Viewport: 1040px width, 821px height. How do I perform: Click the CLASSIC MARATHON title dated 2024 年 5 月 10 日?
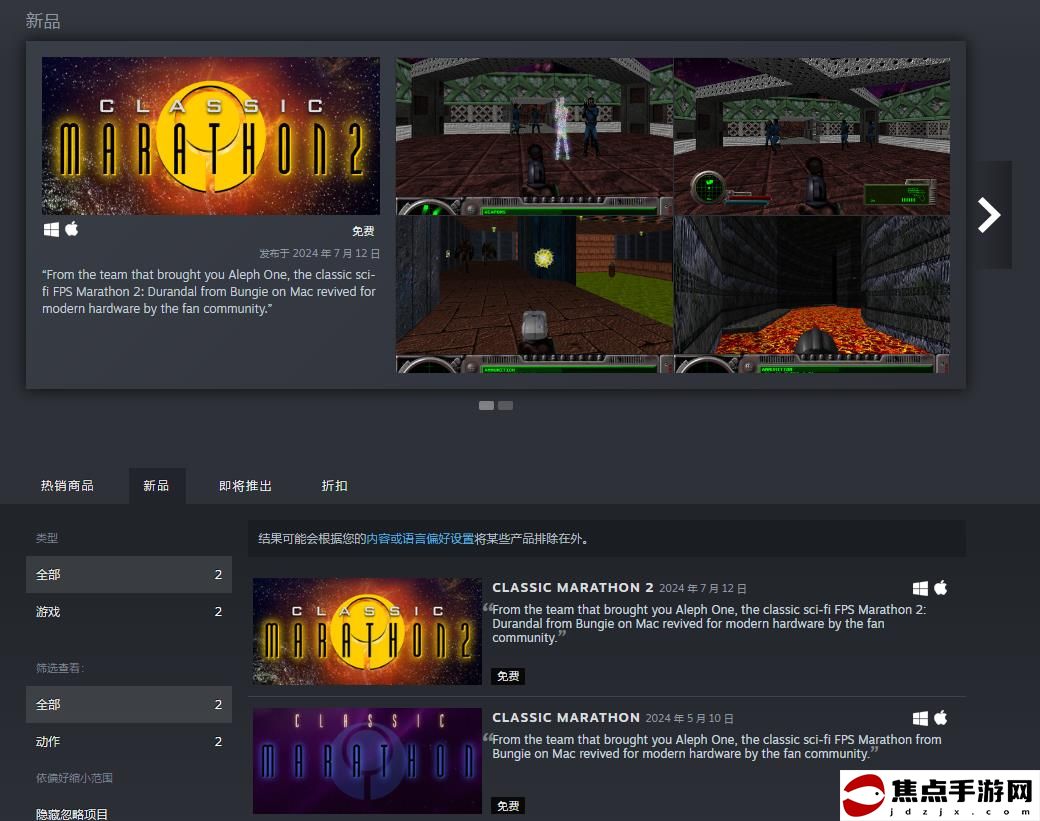566,718
